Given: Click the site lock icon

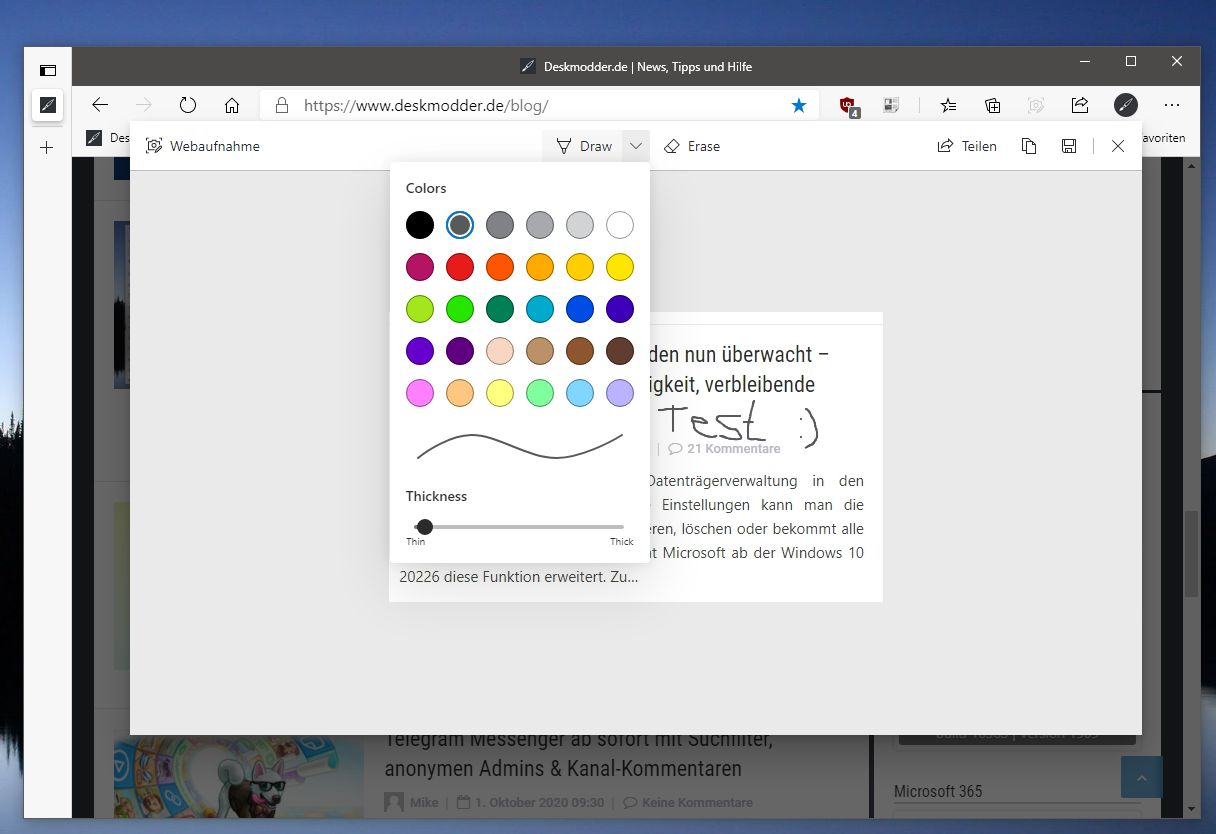Looking at the screenshot, I should click(x=281, y=105).
